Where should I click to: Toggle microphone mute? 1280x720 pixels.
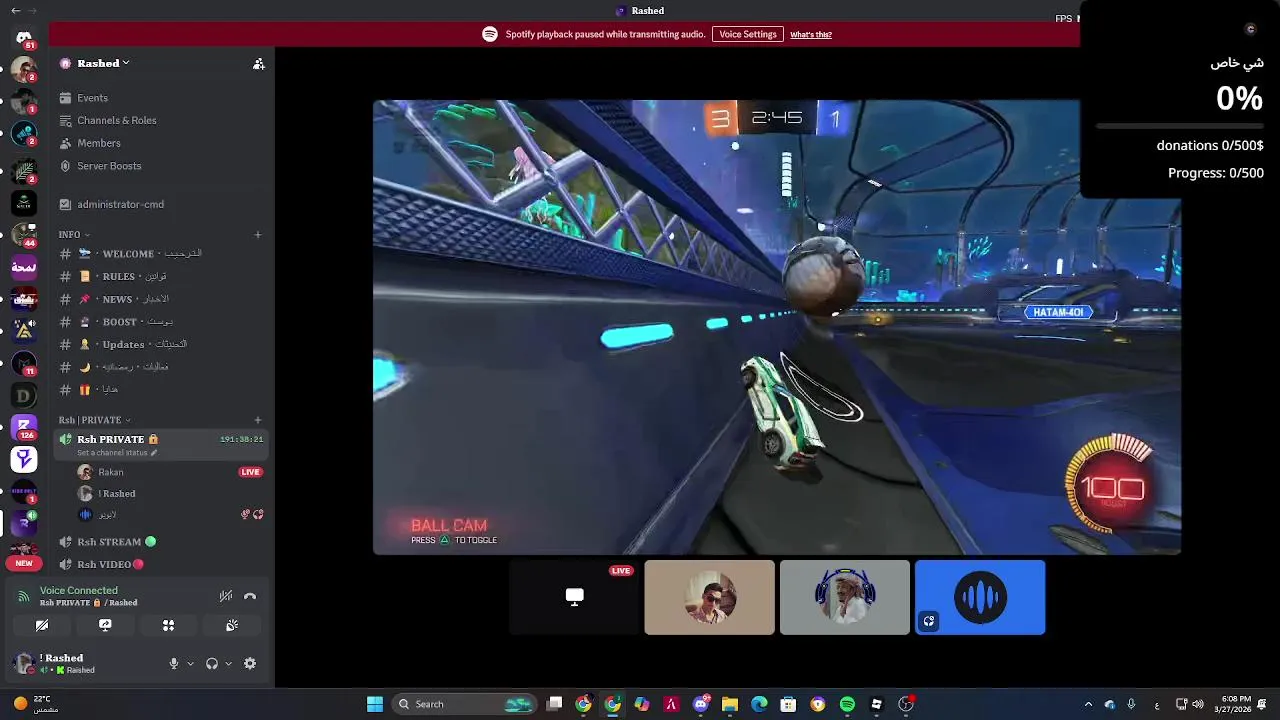[x=174, y=663]
